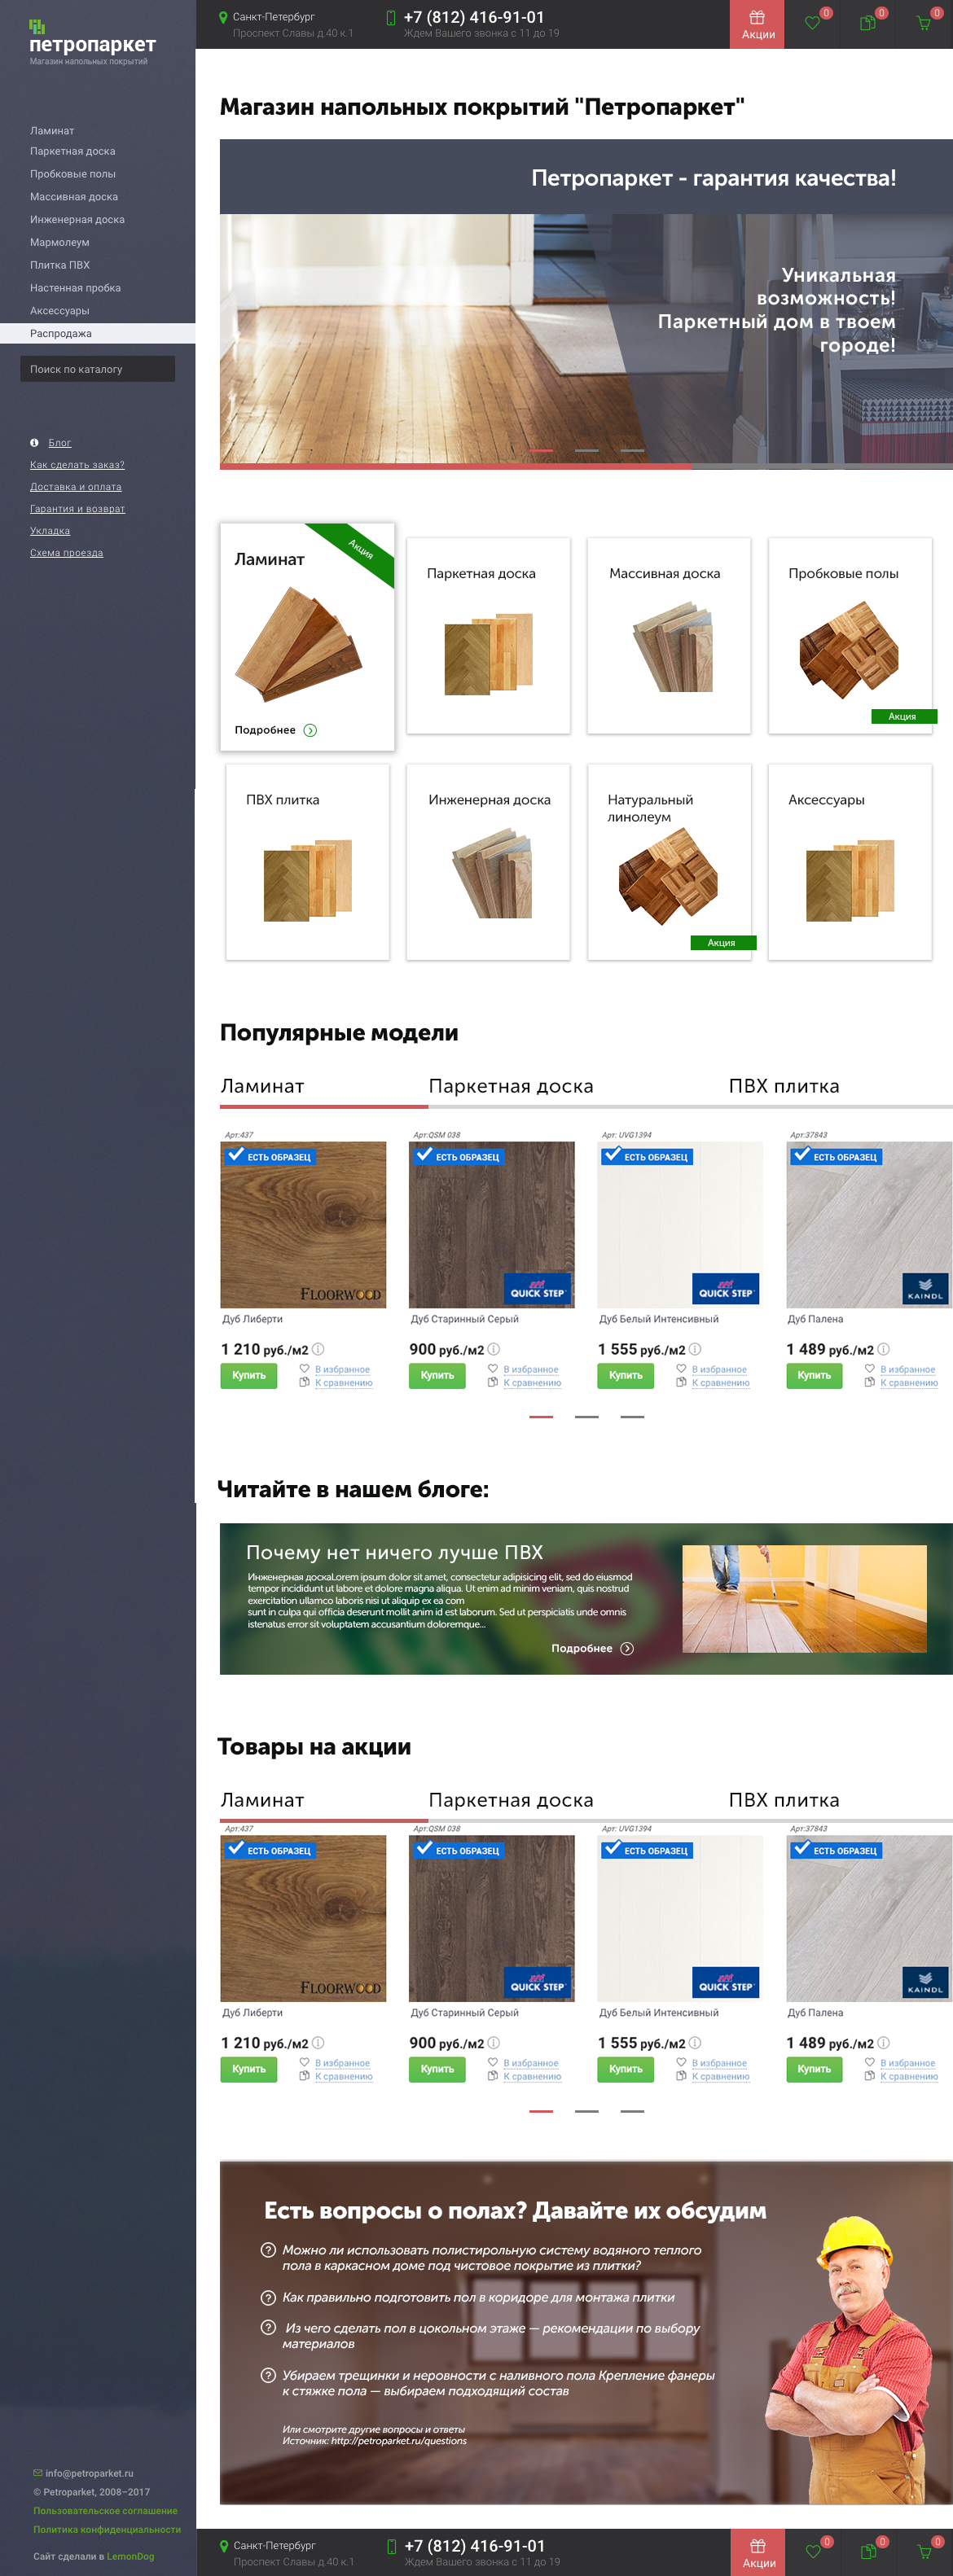The width and height of the screenshot is (953, 2576).
Task: Click the price info icon for Дуб Старинный Серый in Популярные модели
Action: click(x=494, y=1349)
